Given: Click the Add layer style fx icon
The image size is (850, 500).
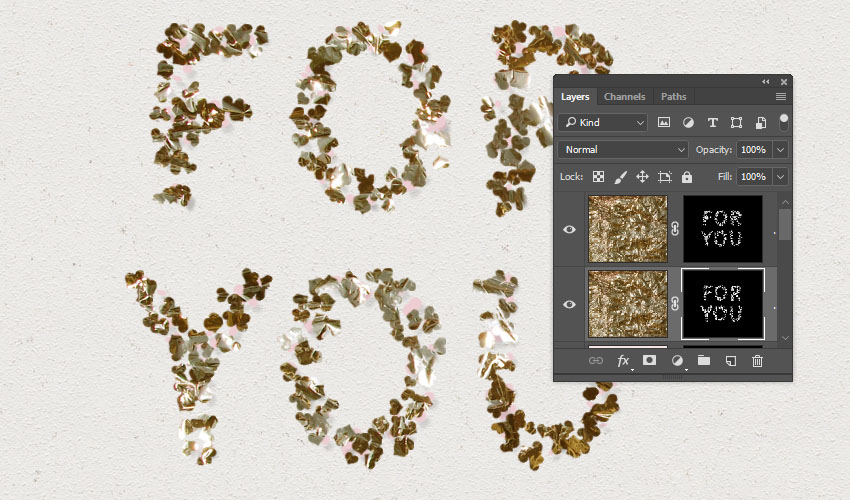Looking at the screenshot, I should [623, 361].
